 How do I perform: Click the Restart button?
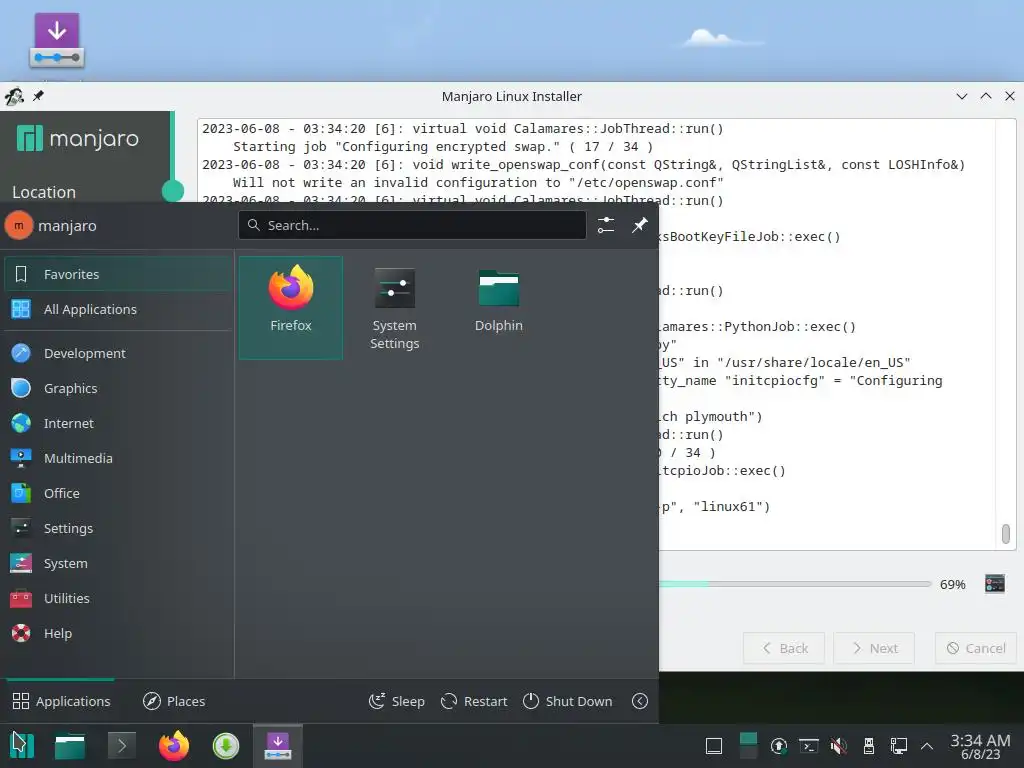pyautogui.click(x=474, y=701)
